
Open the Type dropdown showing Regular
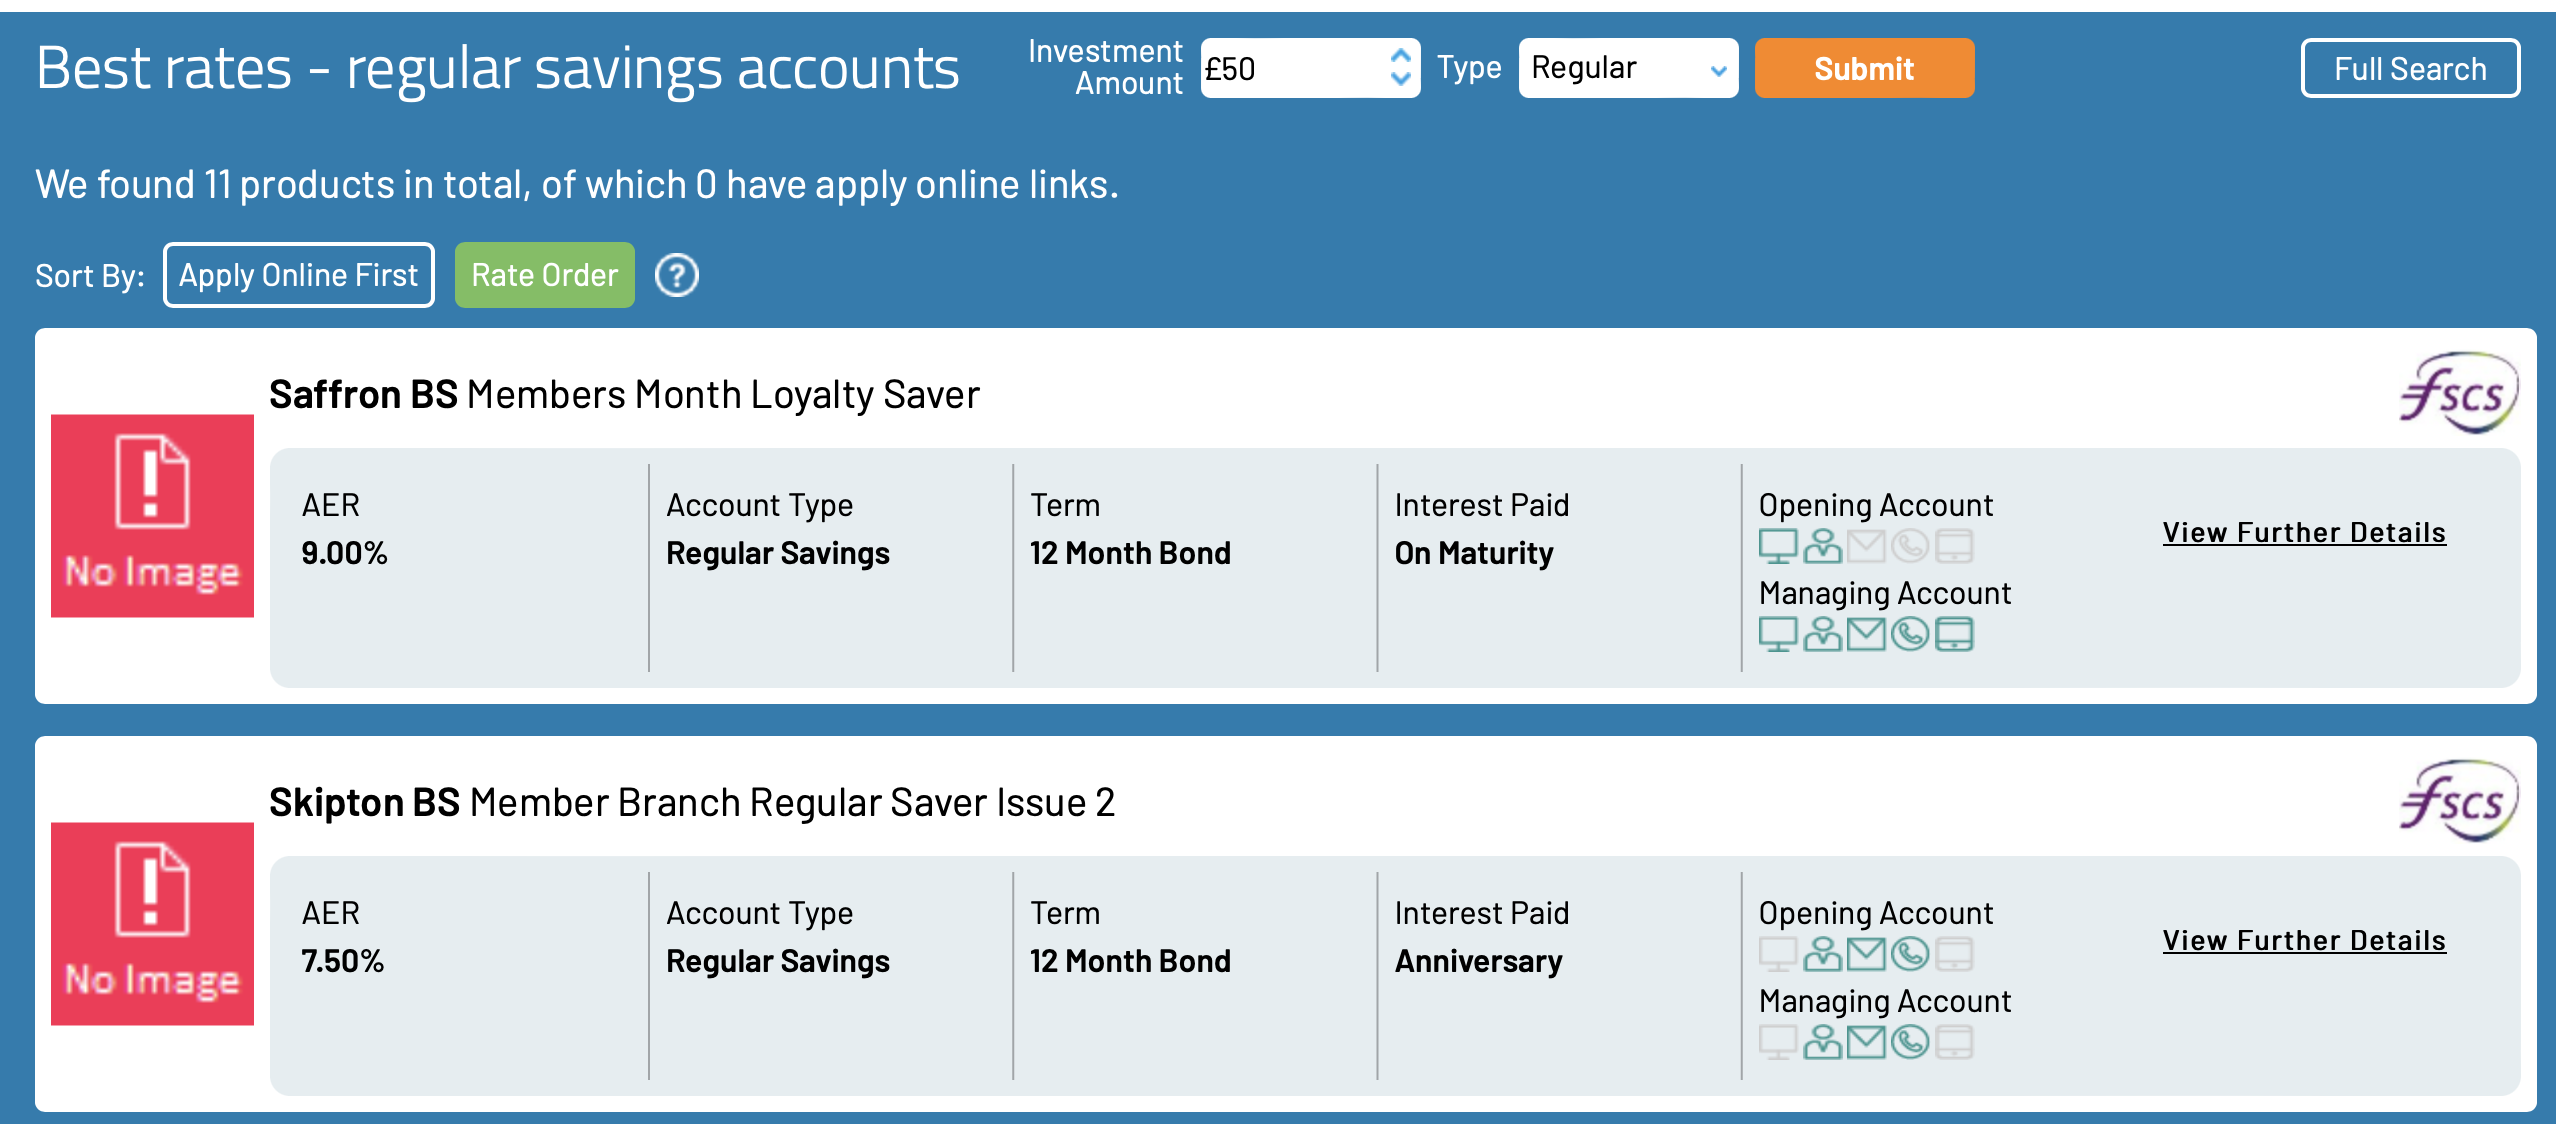[1628, 68]
